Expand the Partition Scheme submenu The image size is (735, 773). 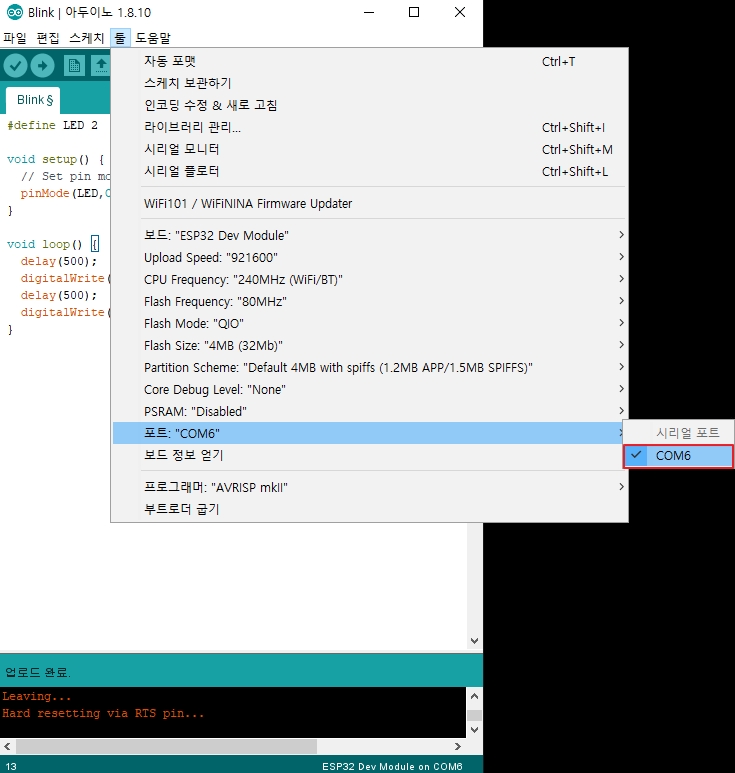coord(370,367)
